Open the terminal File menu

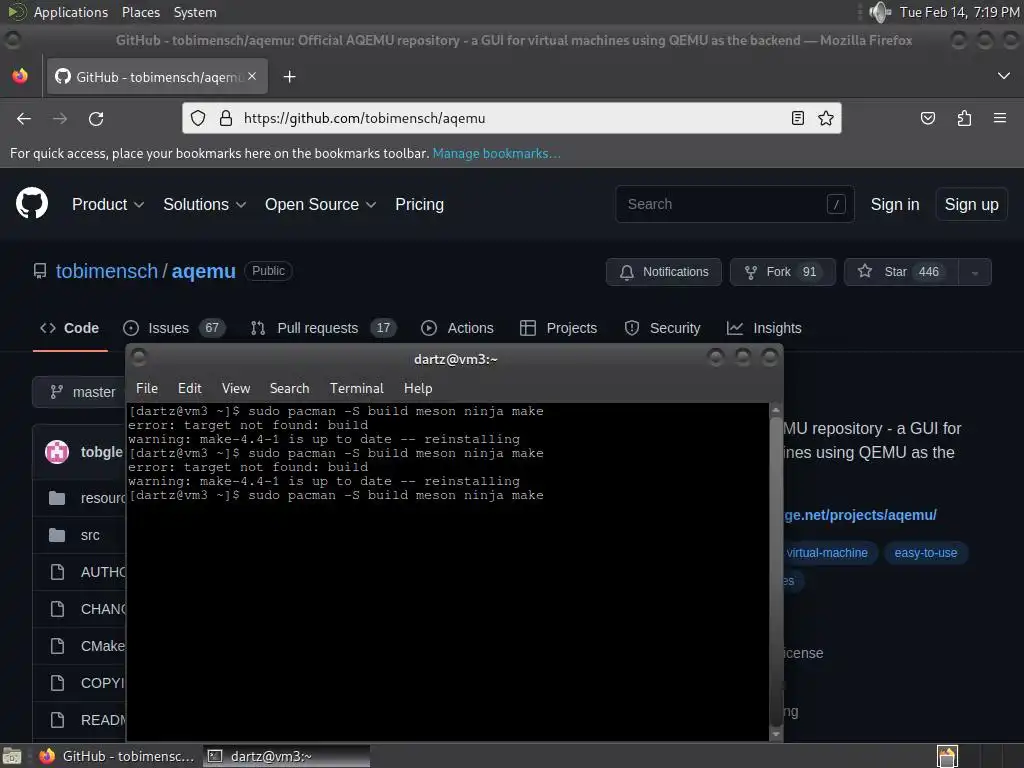[147, 389]
